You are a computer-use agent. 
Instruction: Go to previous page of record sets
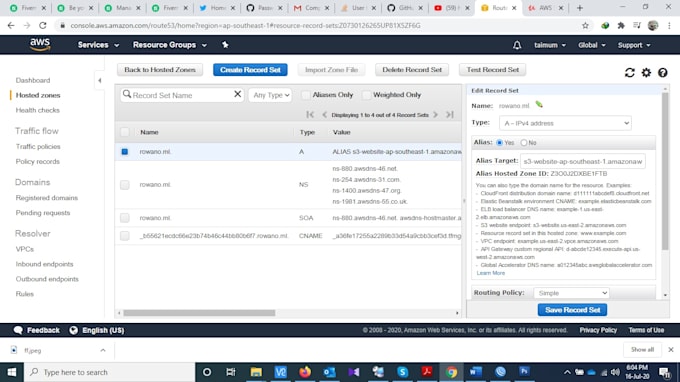pyautogui.click(x=324, y=114)
